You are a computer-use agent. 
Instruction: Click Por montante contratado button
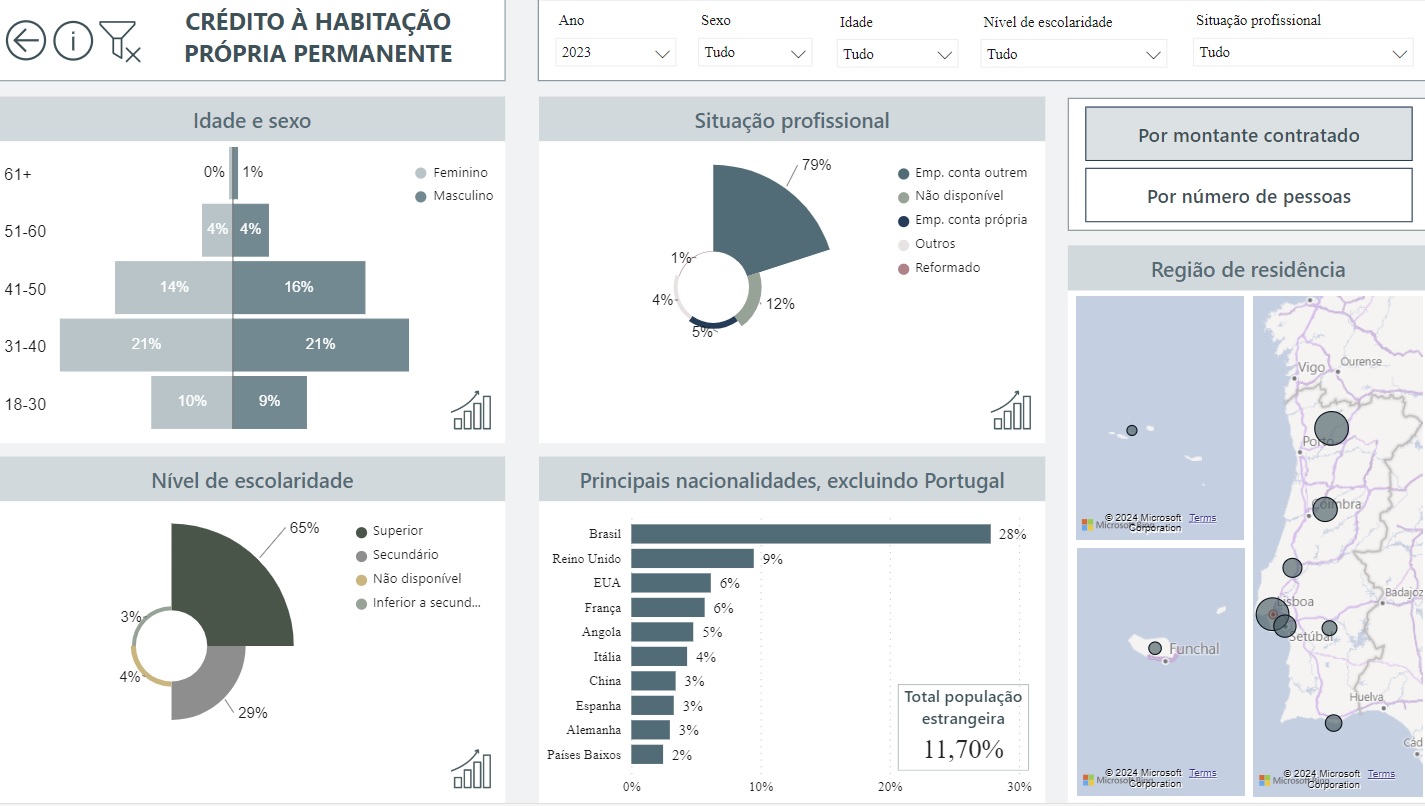(1249, 135)
